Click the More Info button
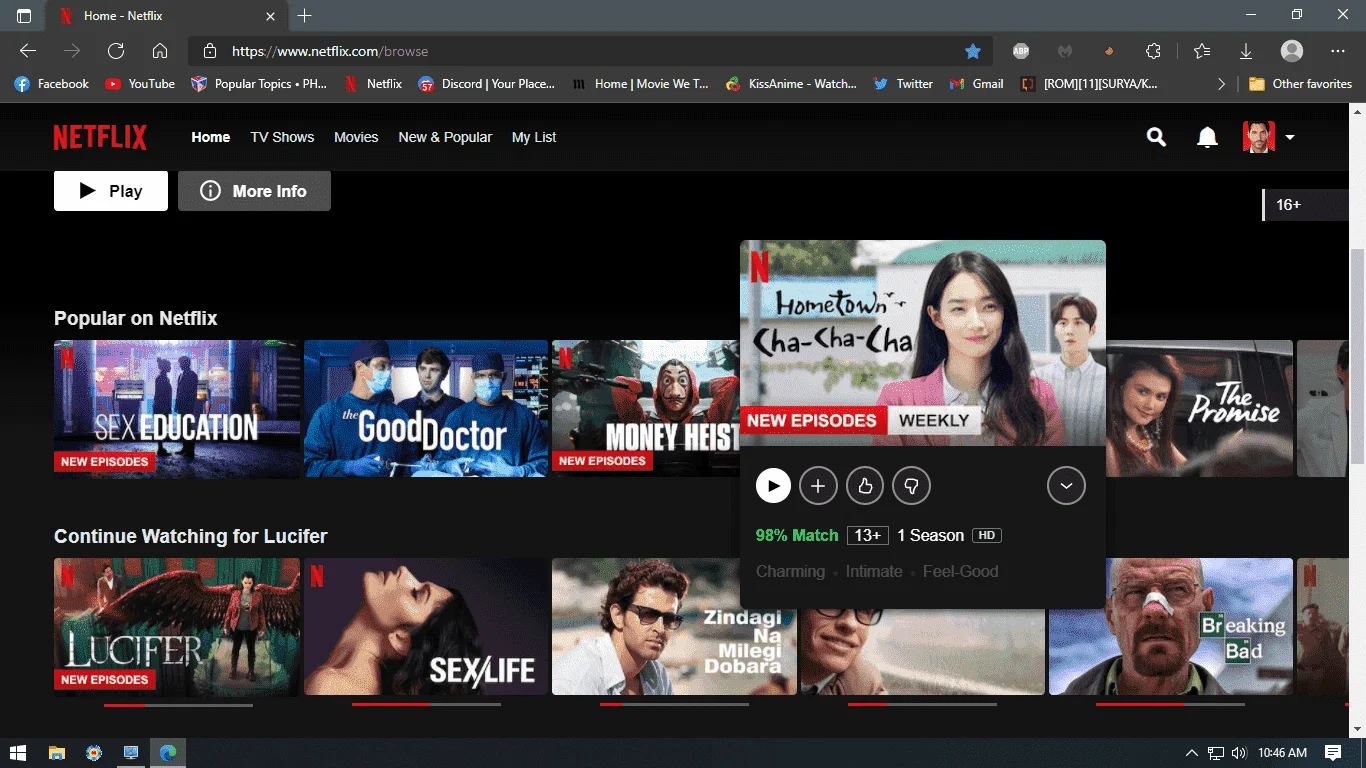This screenshot has width=1366, height=768. (254, 191)
